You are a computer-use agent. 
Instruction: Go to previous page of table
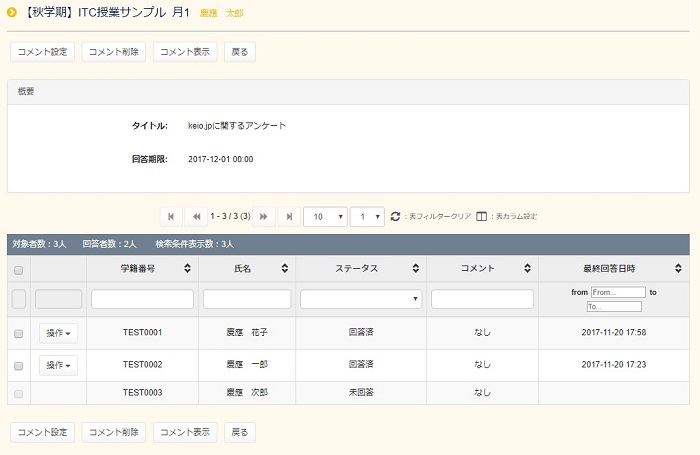pyautogui.click(x=196, y=217)
